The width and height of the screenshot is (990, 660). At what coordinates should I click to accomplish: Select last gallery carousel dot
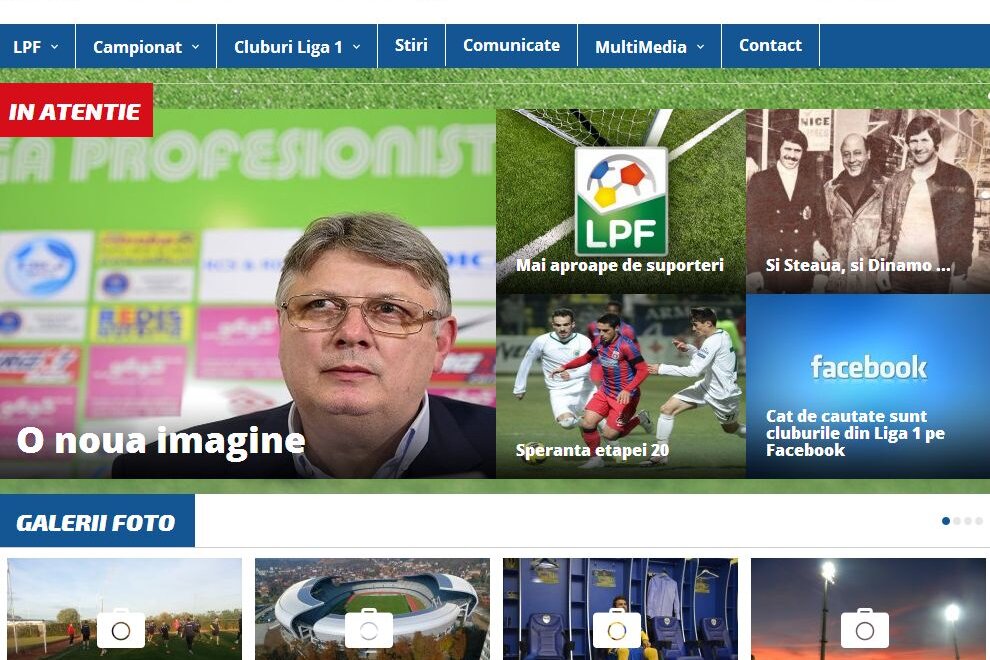(979, 521)
